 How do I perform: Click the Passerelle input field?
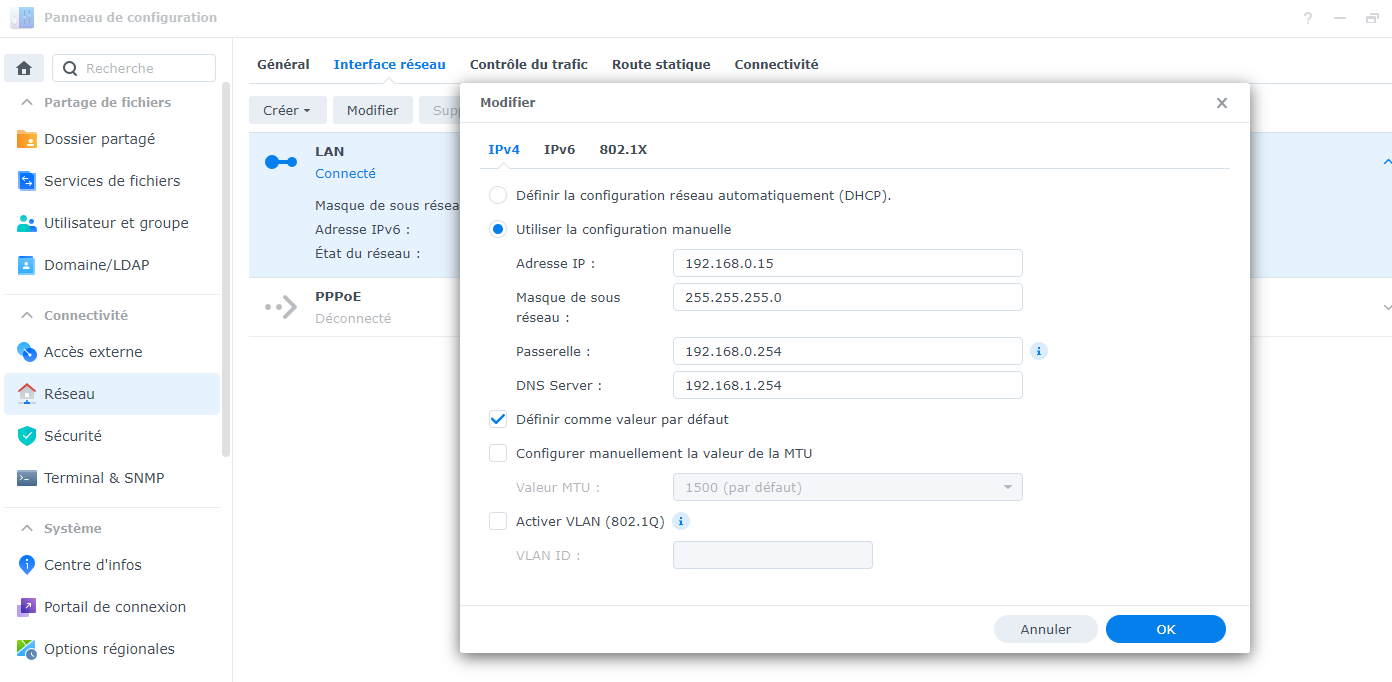[x=848, y=351]
